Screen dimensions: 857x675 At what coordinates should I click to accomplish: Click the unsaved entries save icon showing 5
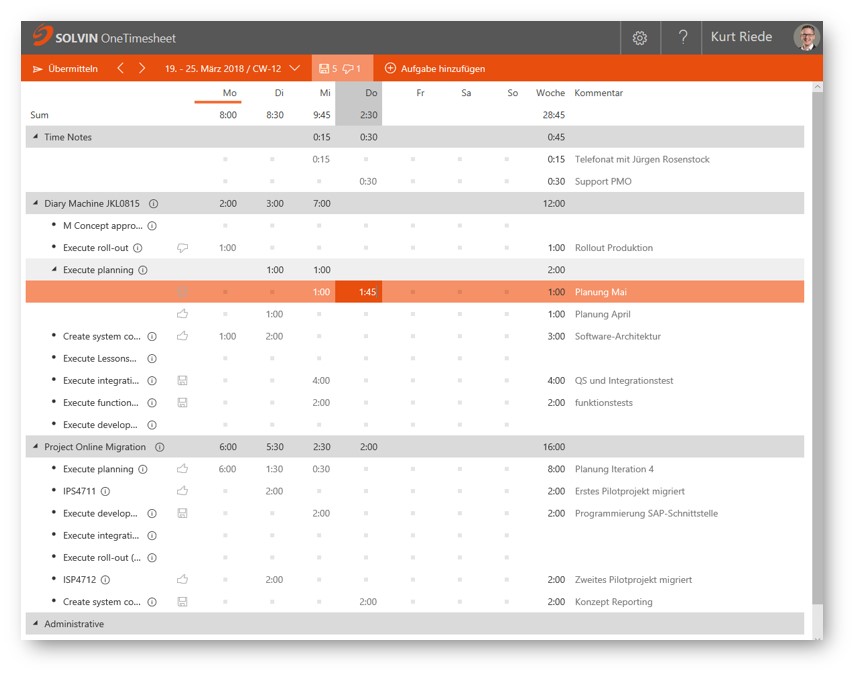point(328,68)
